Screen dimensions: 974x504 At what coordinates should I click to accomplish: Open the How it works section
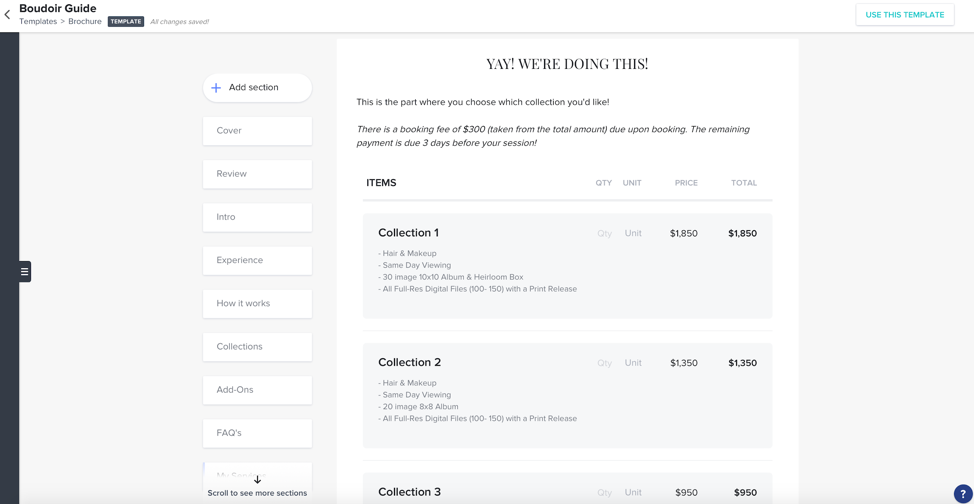(x=257, y=303)
